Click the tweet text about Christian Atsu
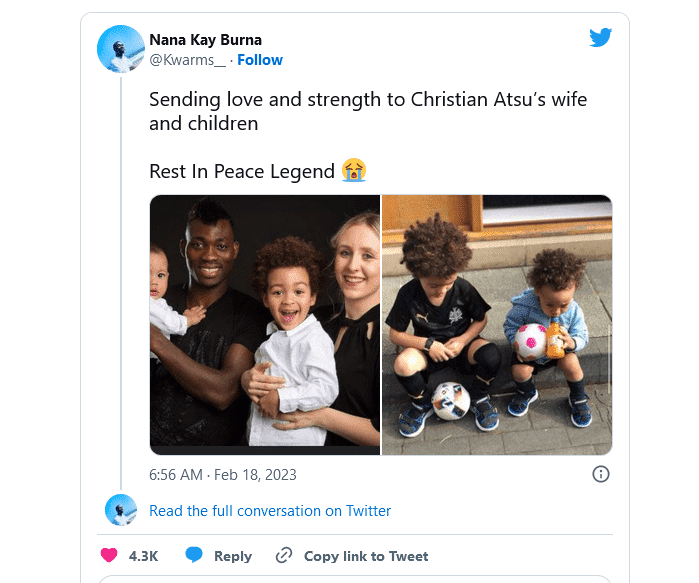This screenshot has width=699, height=583. tap(368, 112)
